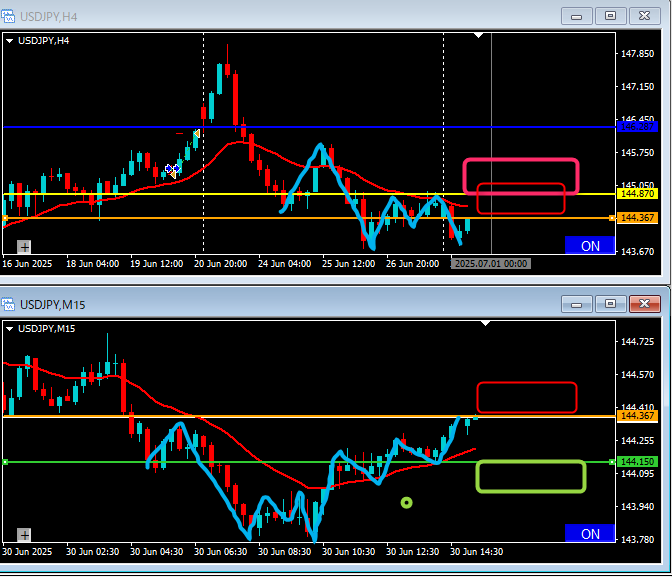Viewport: 672px width, 577px height.
Task: Click the 20 Jun 20:00 time label
Action: click(220, 264)
